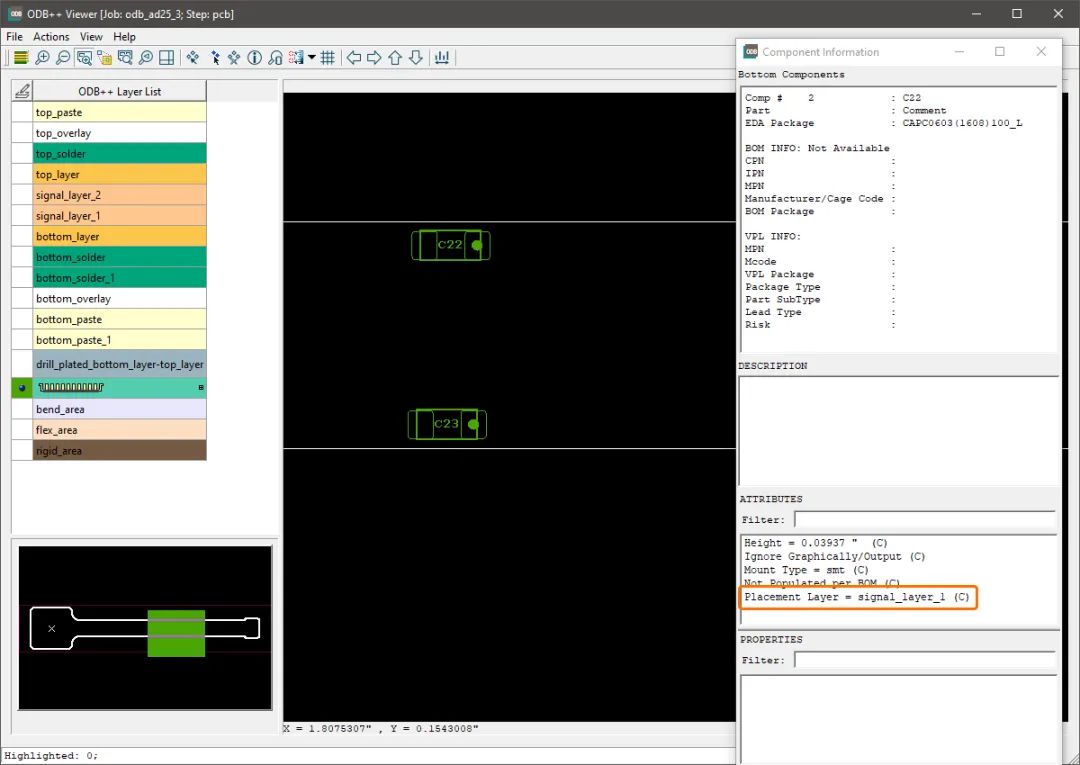The height and width of the screenshot is (765, 1080).
Task: Select the C22 component in canvas
Action: pos(450,245)
